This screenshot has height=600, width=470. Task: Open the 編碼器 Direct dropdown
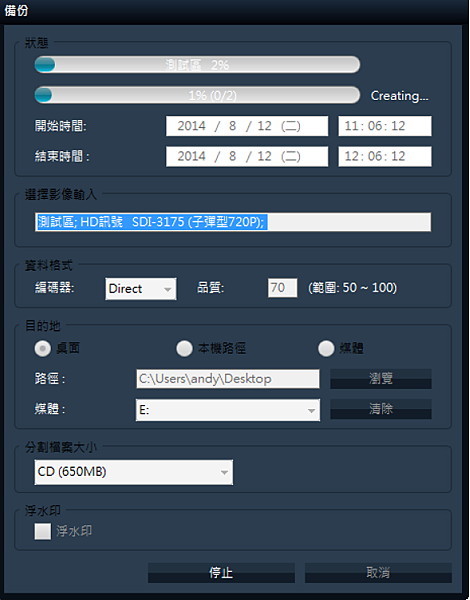click(141, 289)
